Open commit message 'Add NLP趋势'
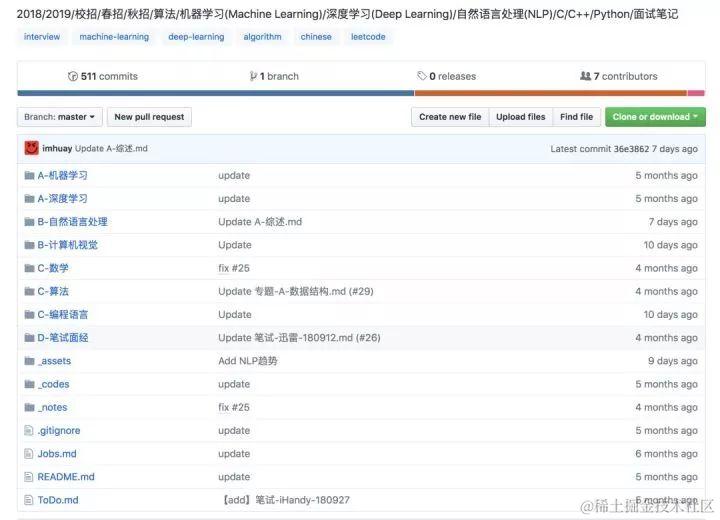720x520 pixels. (248, 361)
